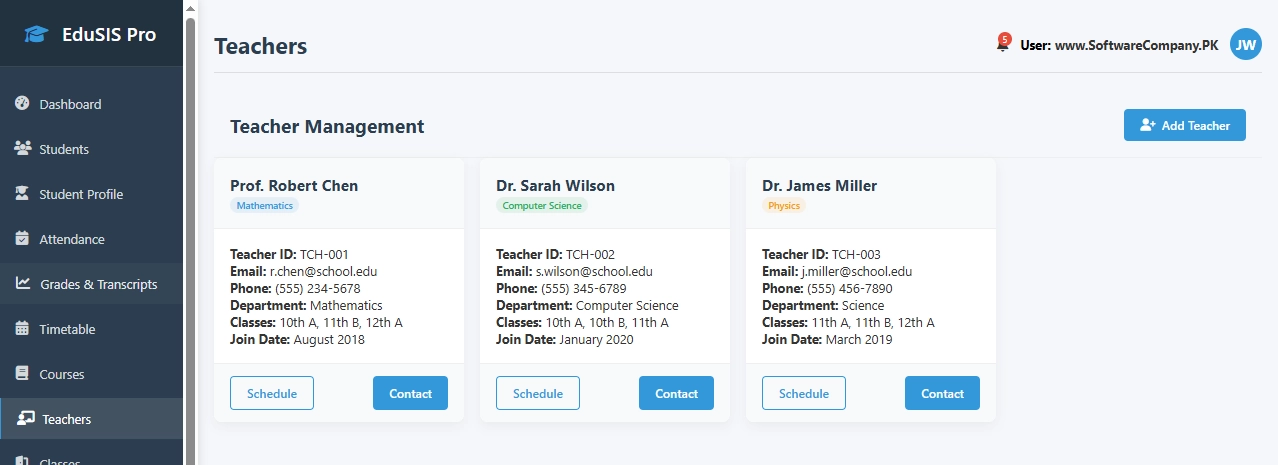
Task: Contact Dr. Sarah Wilson
Action: pyautogui.click(x=676, y=393)
